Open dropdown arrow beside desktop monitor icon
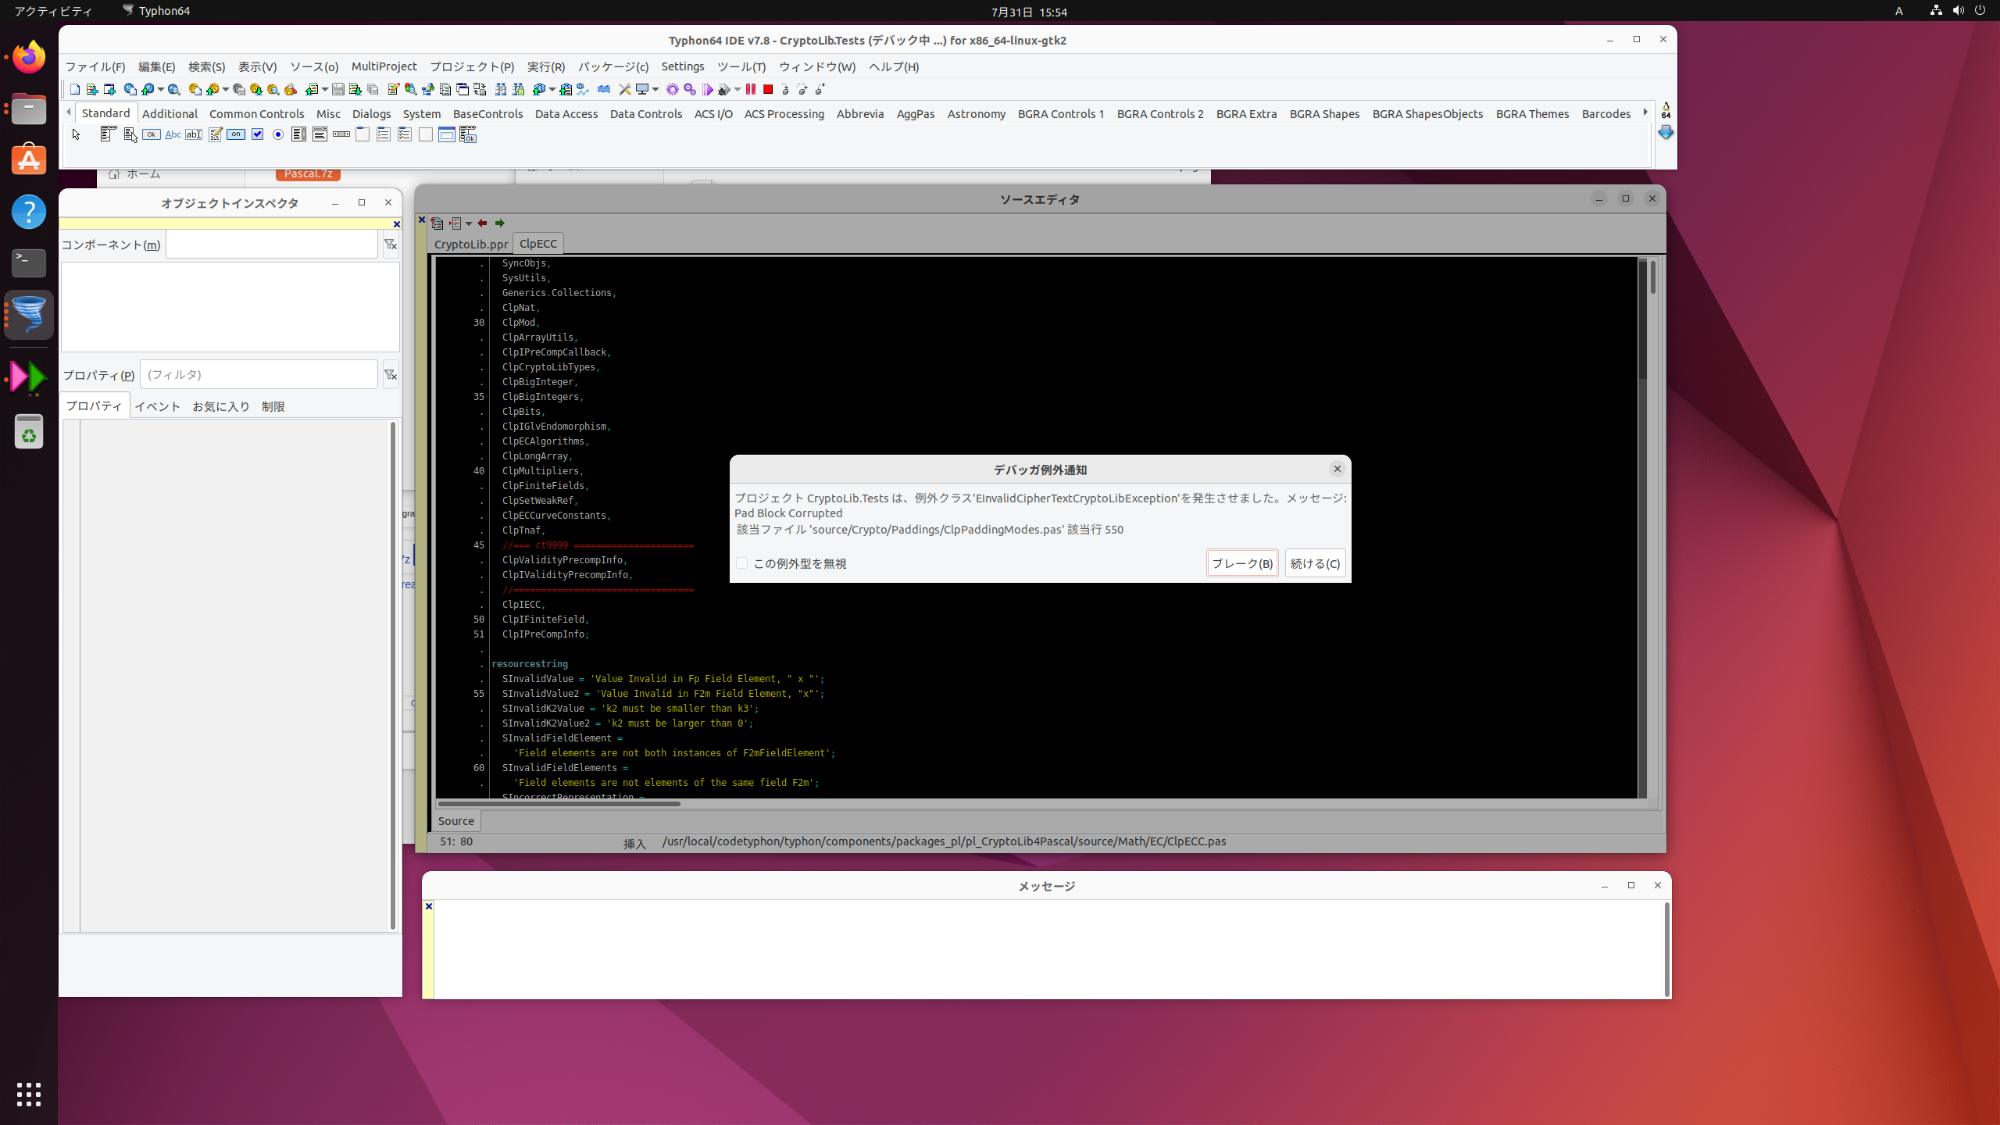Image resolution: width=2000 pixels, height=1125 pixels. (655, 89)
